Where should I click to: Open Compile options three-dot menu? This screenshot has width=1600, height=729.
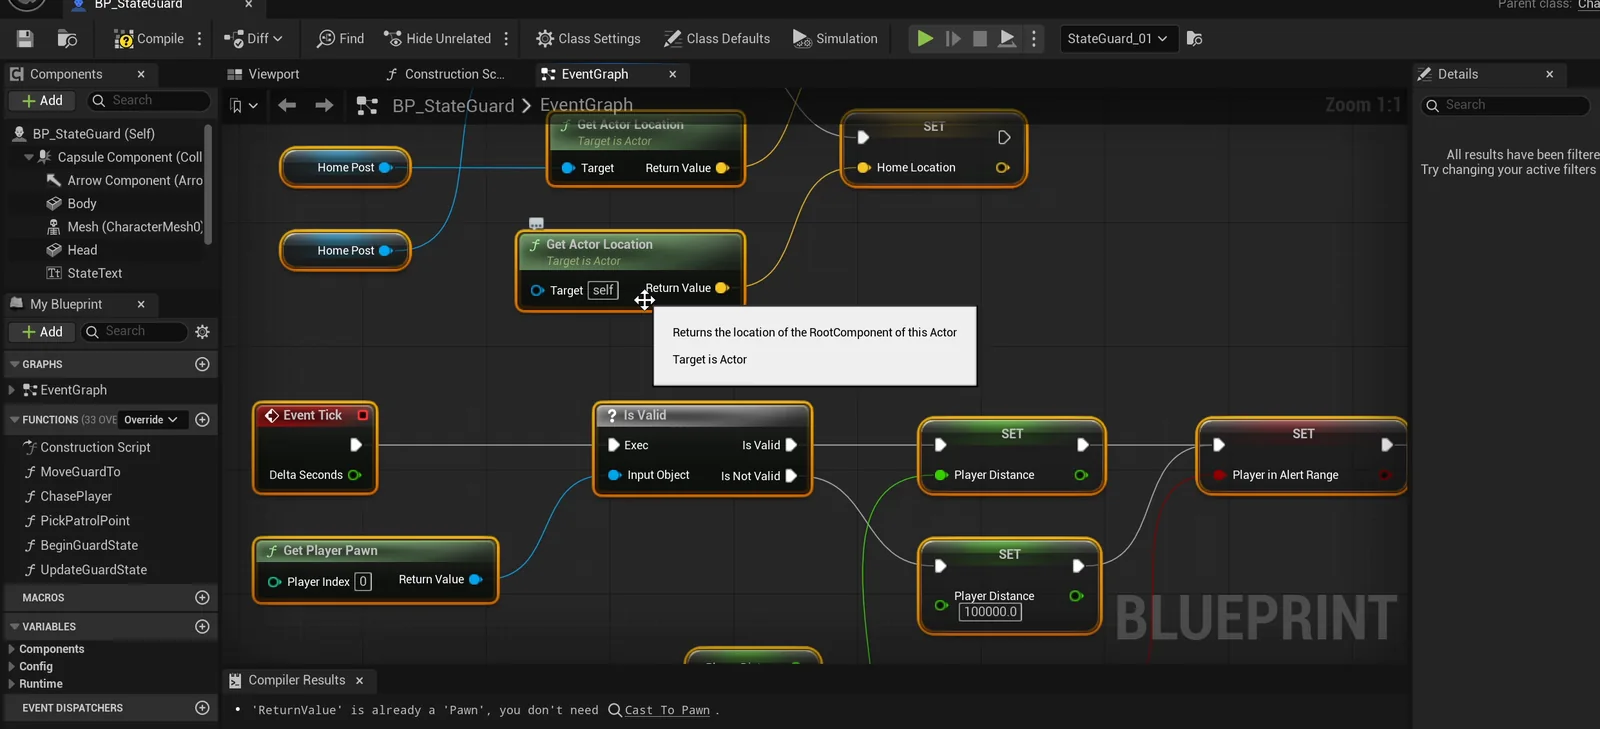[200, 39]
